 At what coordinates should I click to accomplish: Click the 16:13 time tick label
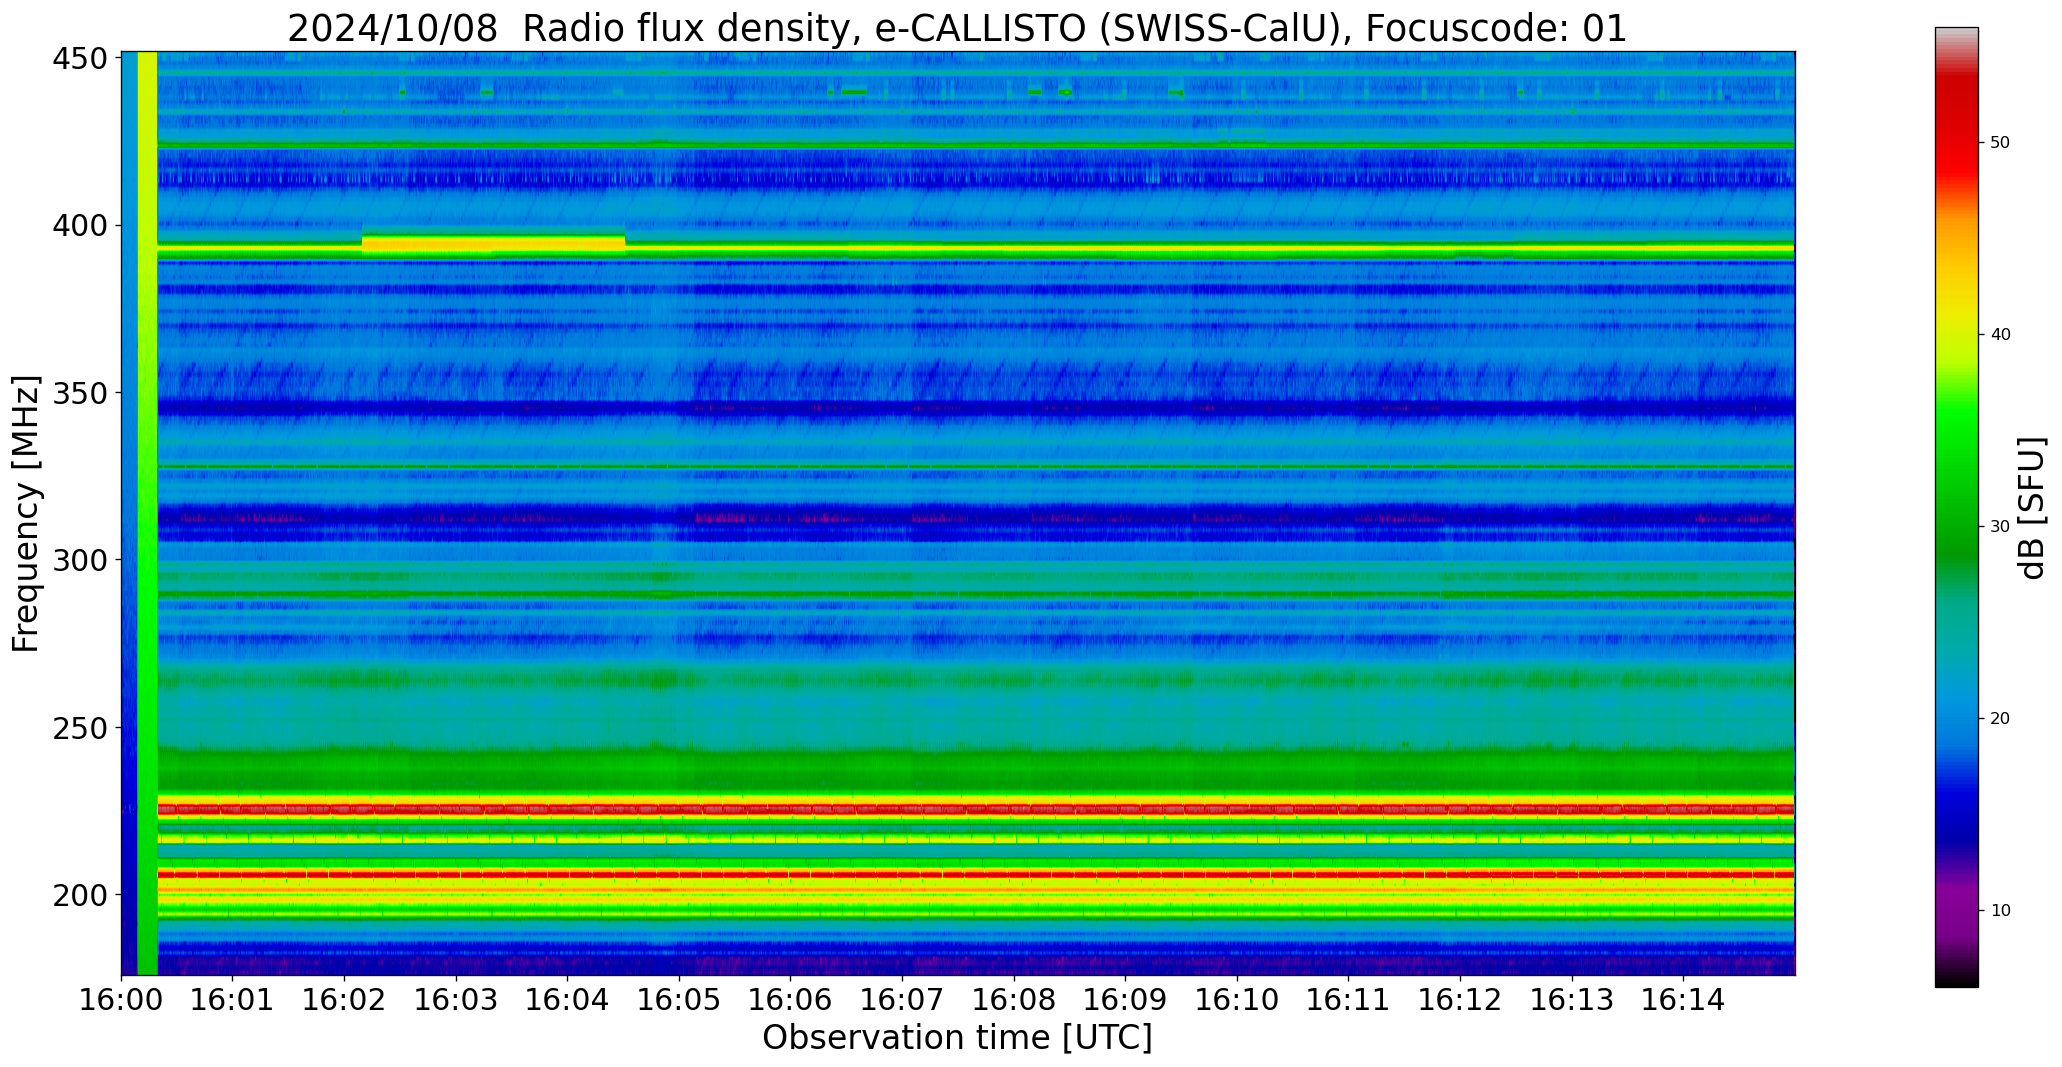pos(1572,999)
